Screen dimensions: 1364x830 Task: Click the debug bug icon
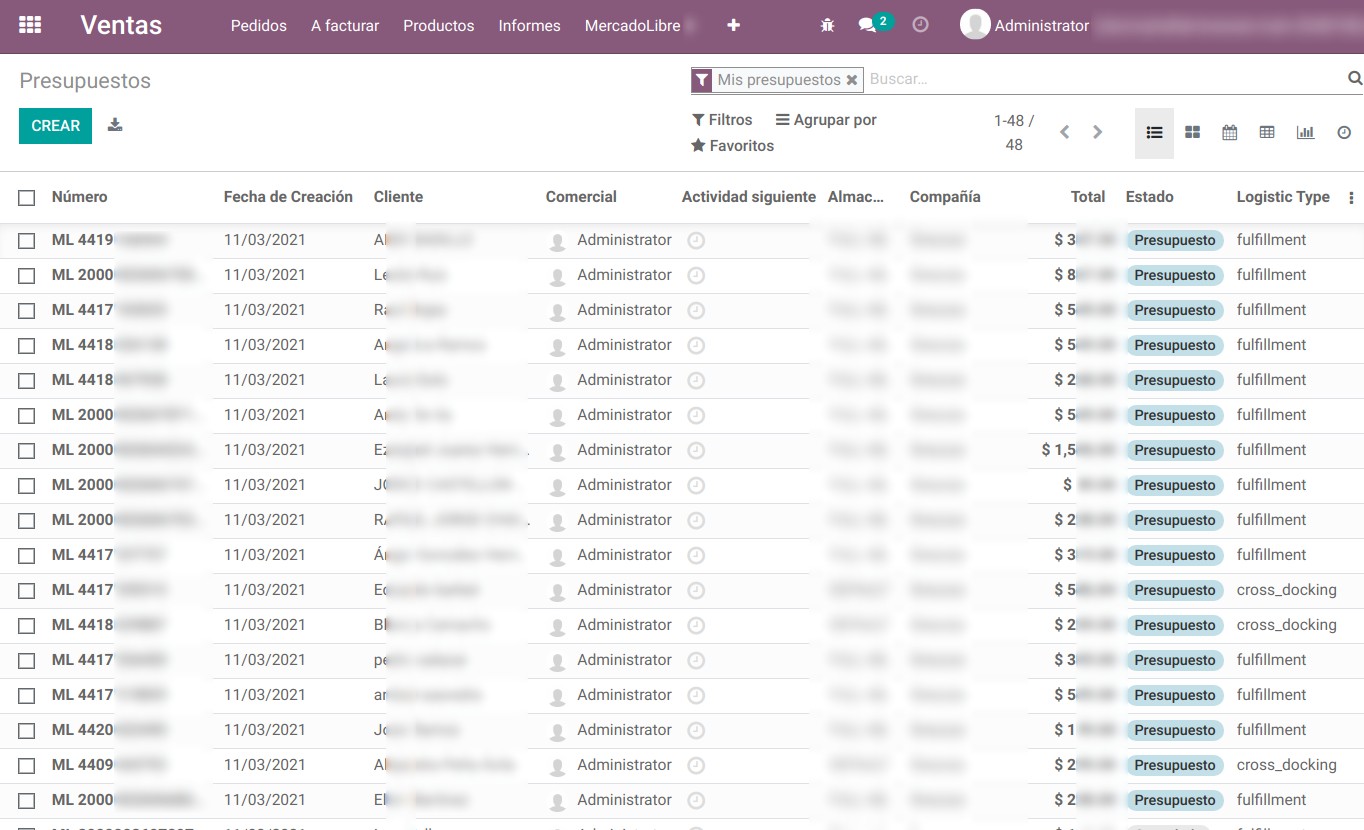click(x=826, y=26)
